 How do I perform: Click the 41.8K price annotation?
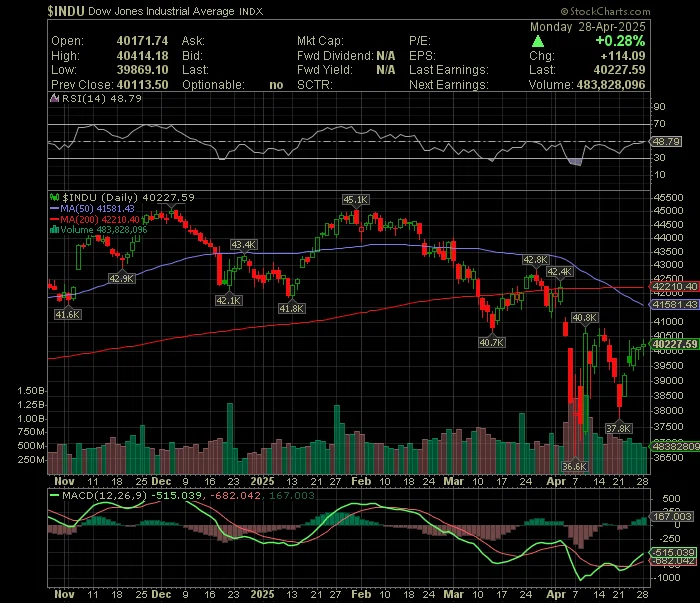click(x=292, y=308)
